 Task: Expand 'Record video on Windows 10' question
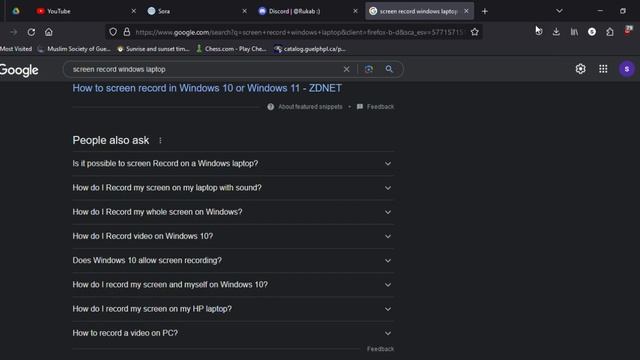click(x=233, y=236)
